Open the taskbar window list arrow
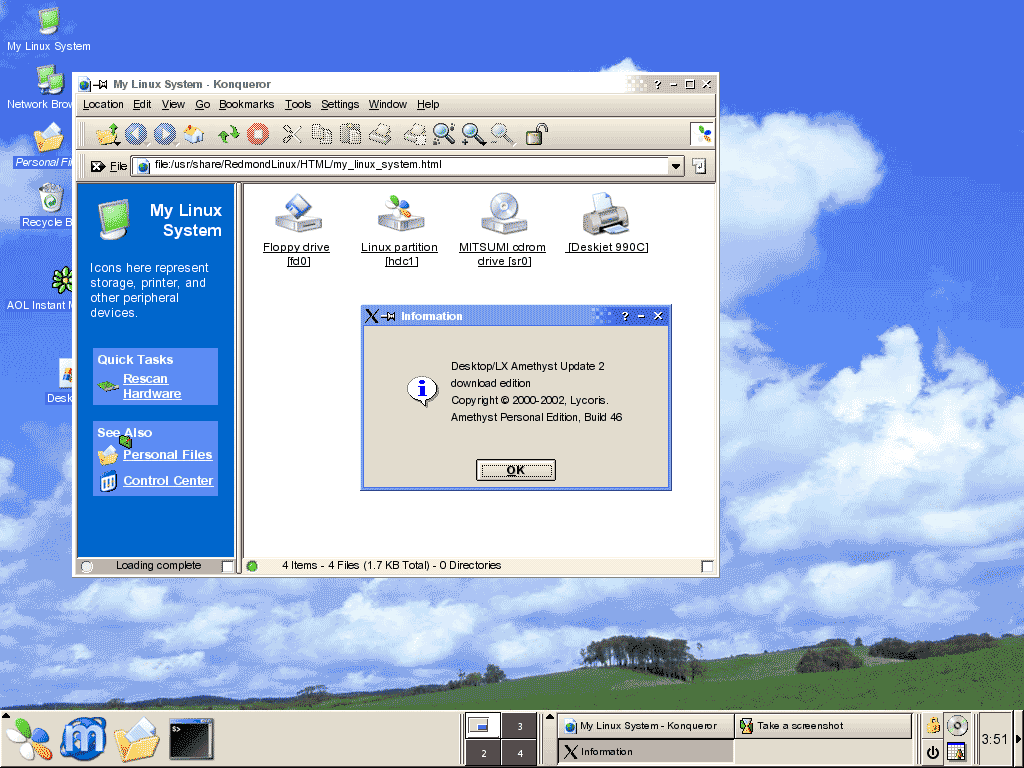Image resolution: width=1024 pixels, height=768 pixels. pyautogui.click(x=550, y=716)
